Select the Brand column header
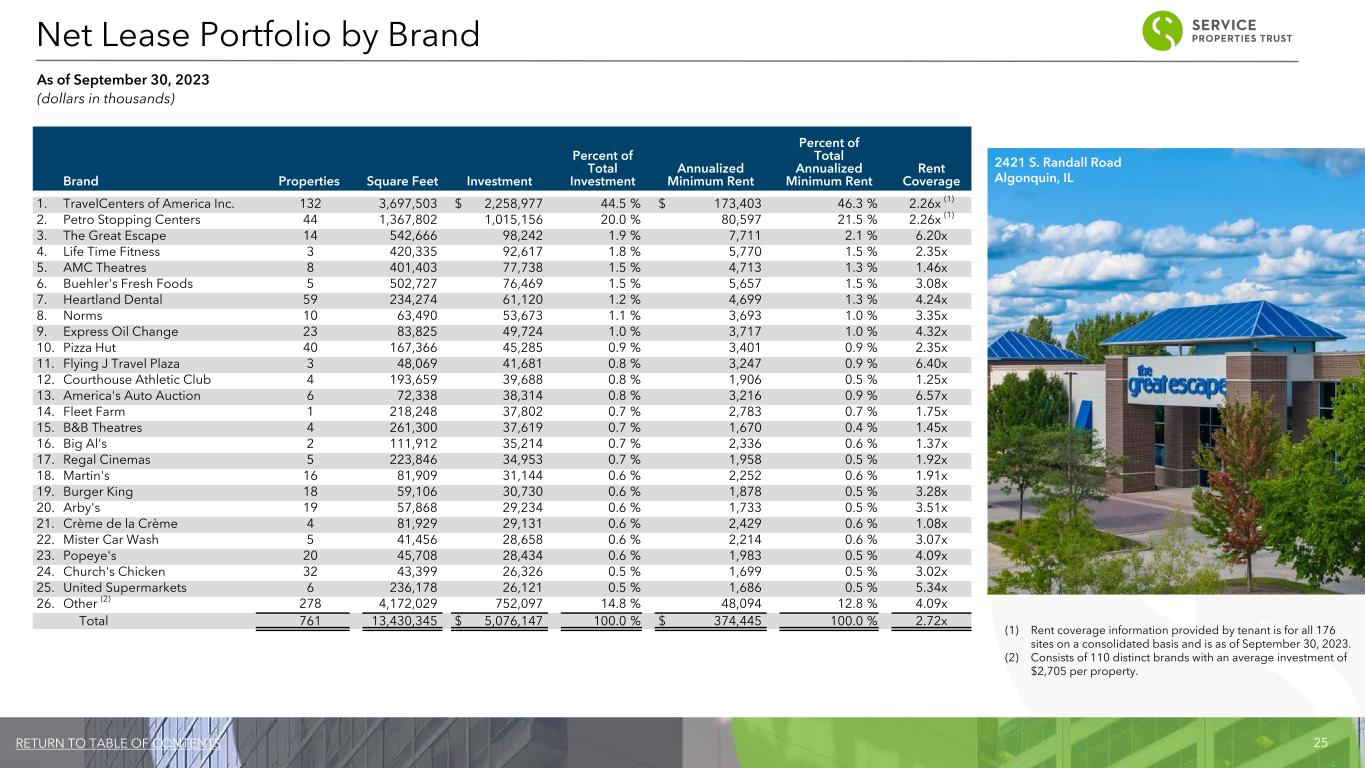The width and height of the screenshot is (1365, 768). [80, 181]
